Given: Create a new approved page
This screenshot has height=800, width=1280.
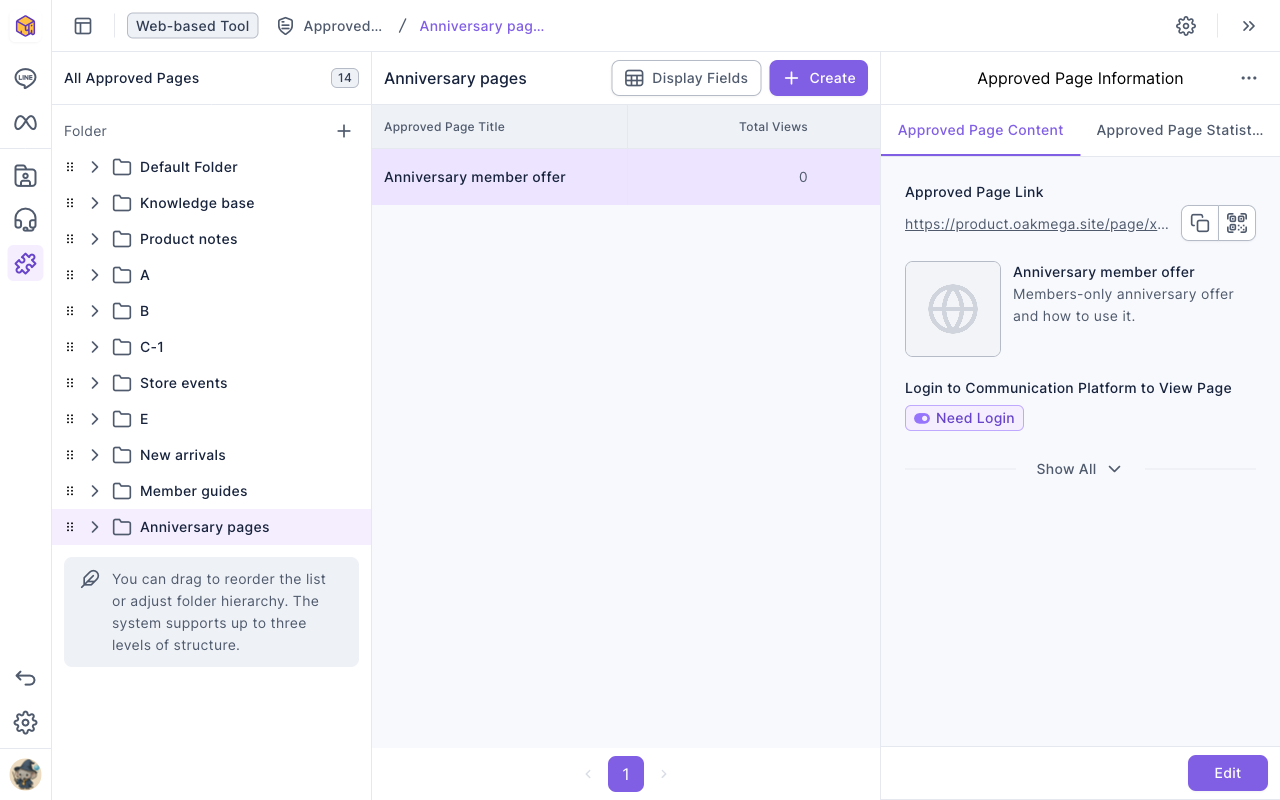Looking at the screenshot, I should click(818, 78).
